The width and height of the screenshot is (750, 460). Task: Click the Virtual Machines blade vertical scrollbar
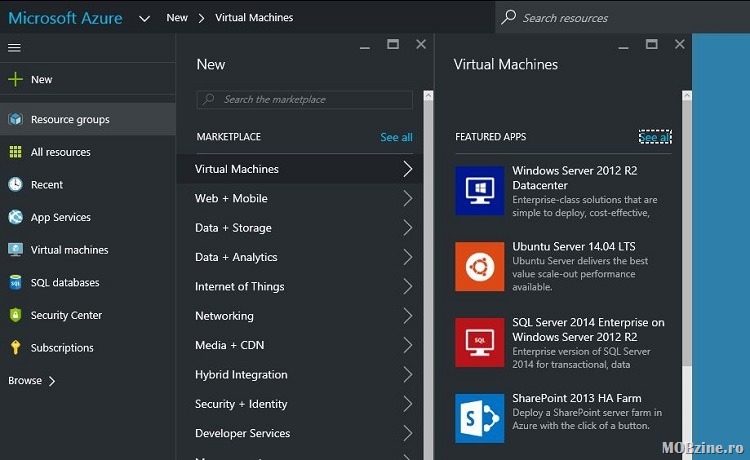pos(686,230)
